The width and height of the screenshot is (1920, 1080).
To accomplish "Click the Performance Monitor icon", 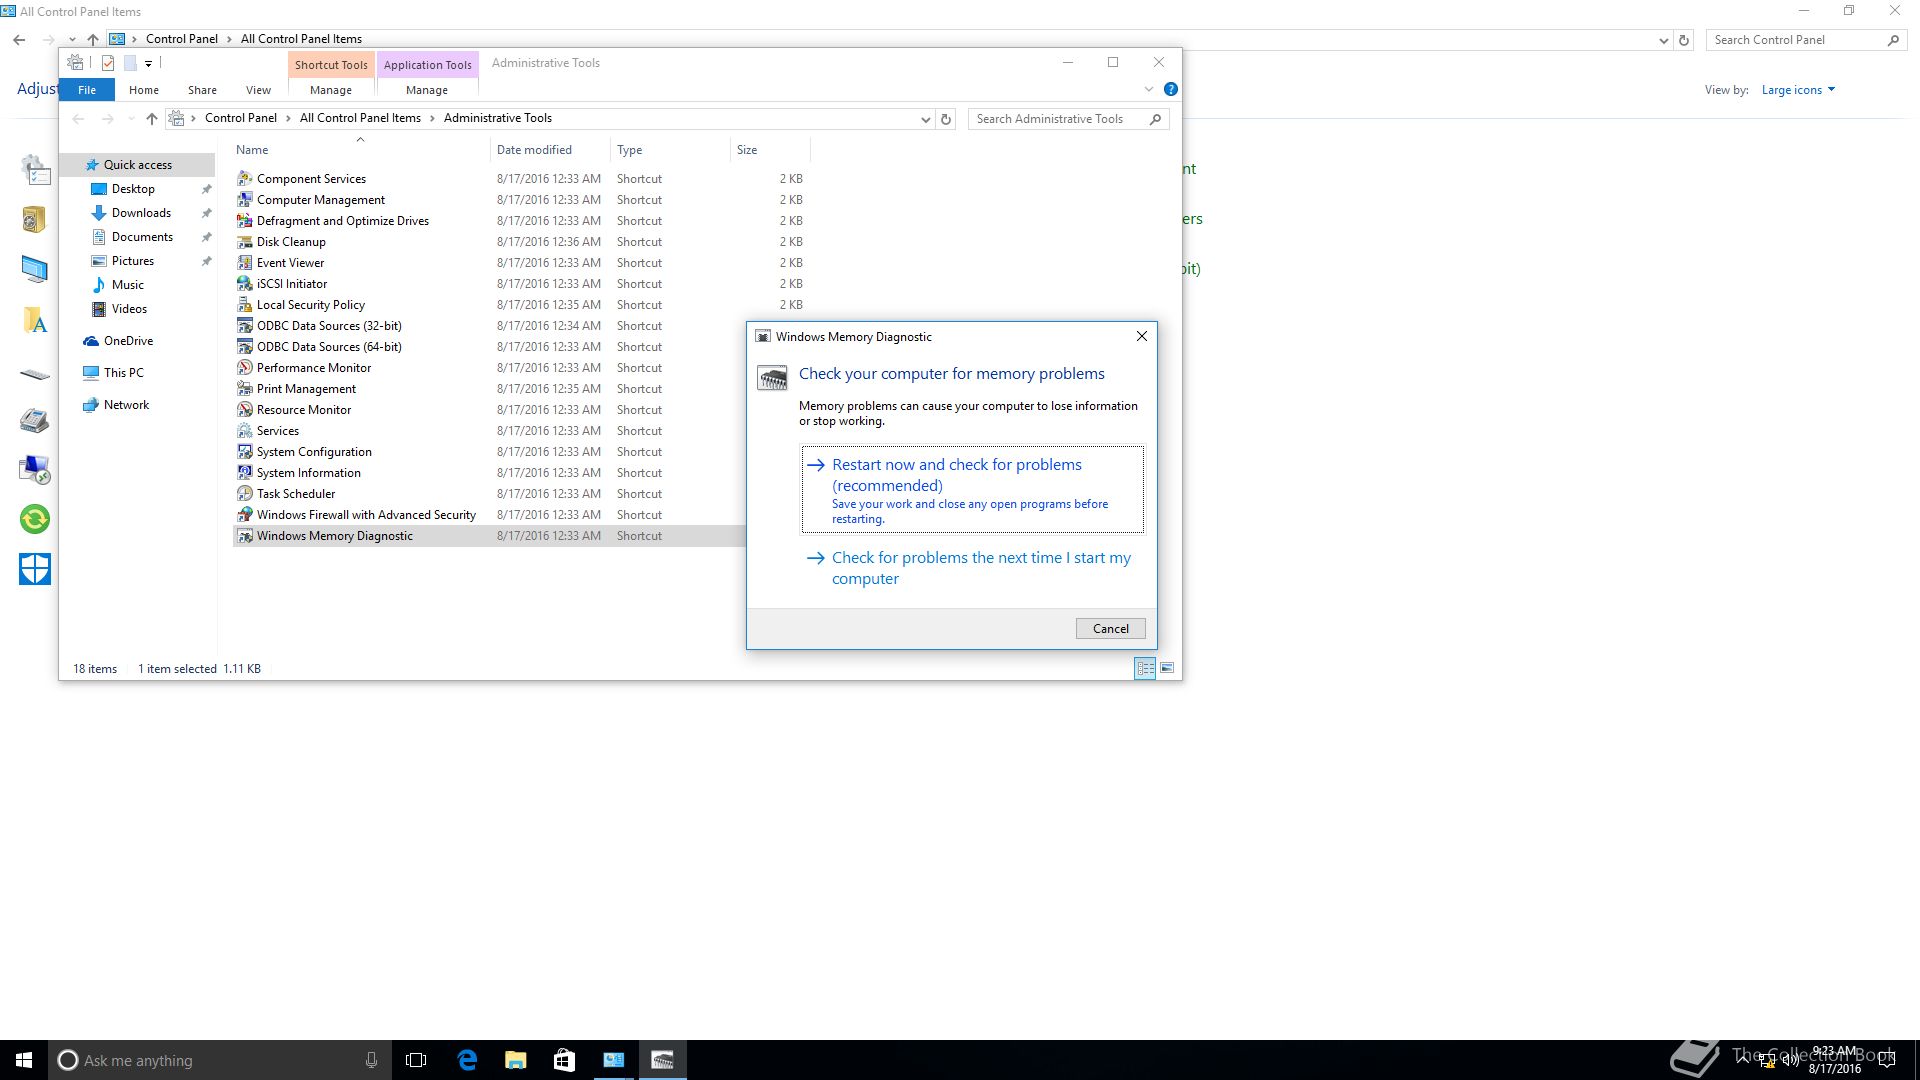I will coord(244,367).
